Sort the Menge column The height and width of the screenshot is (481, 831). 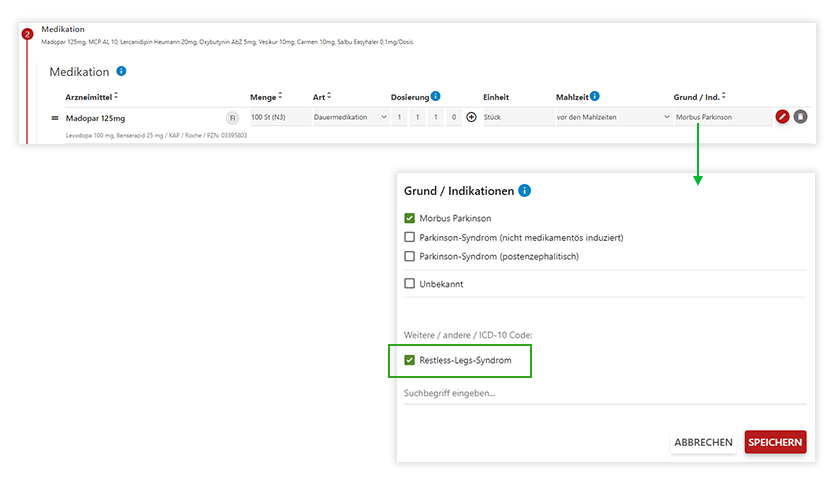pos(265,96)
